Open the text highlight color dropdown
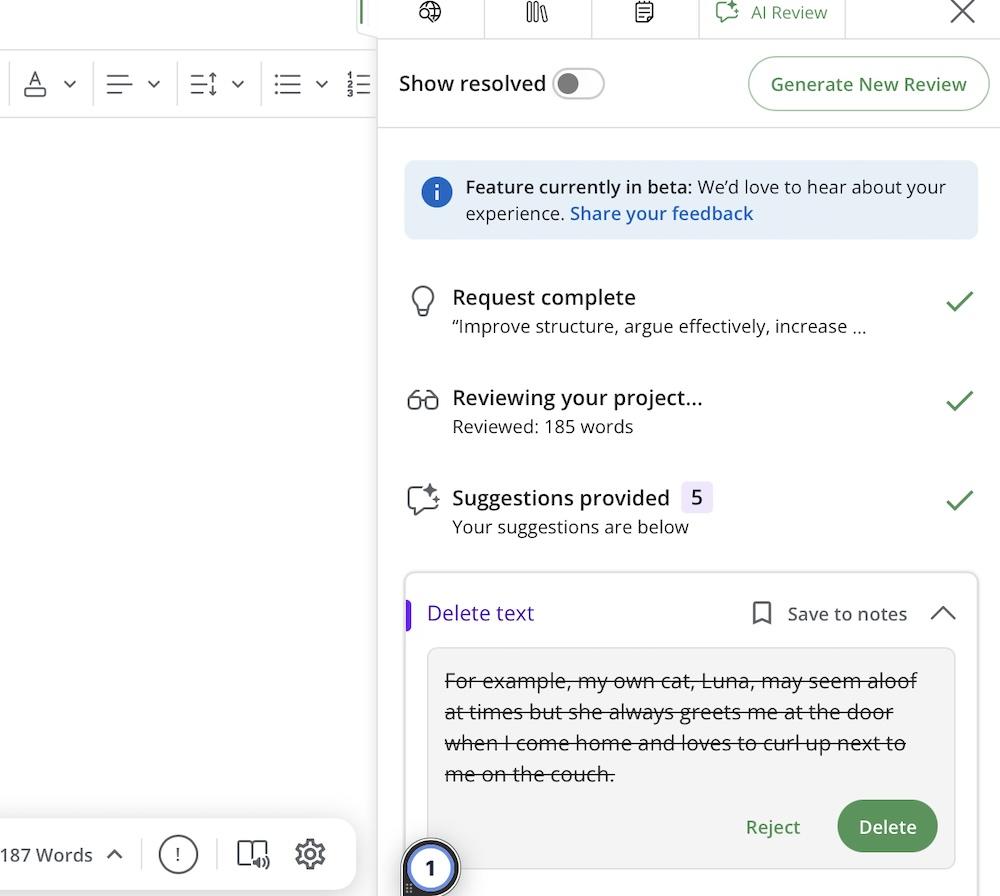Image resolution: width=1000 pixels, height=896 pixels. point(70,84)
